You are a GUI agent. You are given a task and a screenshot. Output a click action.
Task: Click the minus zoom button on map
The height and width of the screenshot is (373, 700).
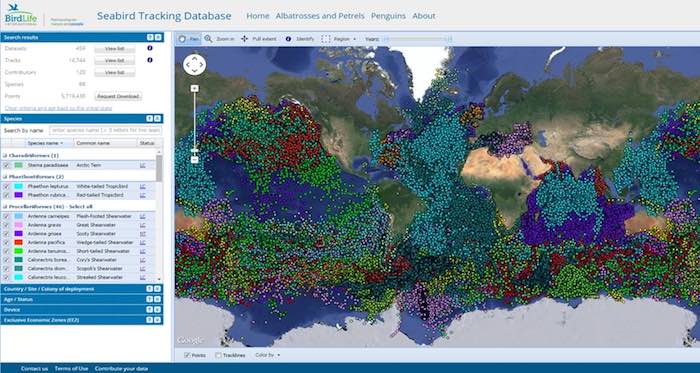(x=195, y=159)
